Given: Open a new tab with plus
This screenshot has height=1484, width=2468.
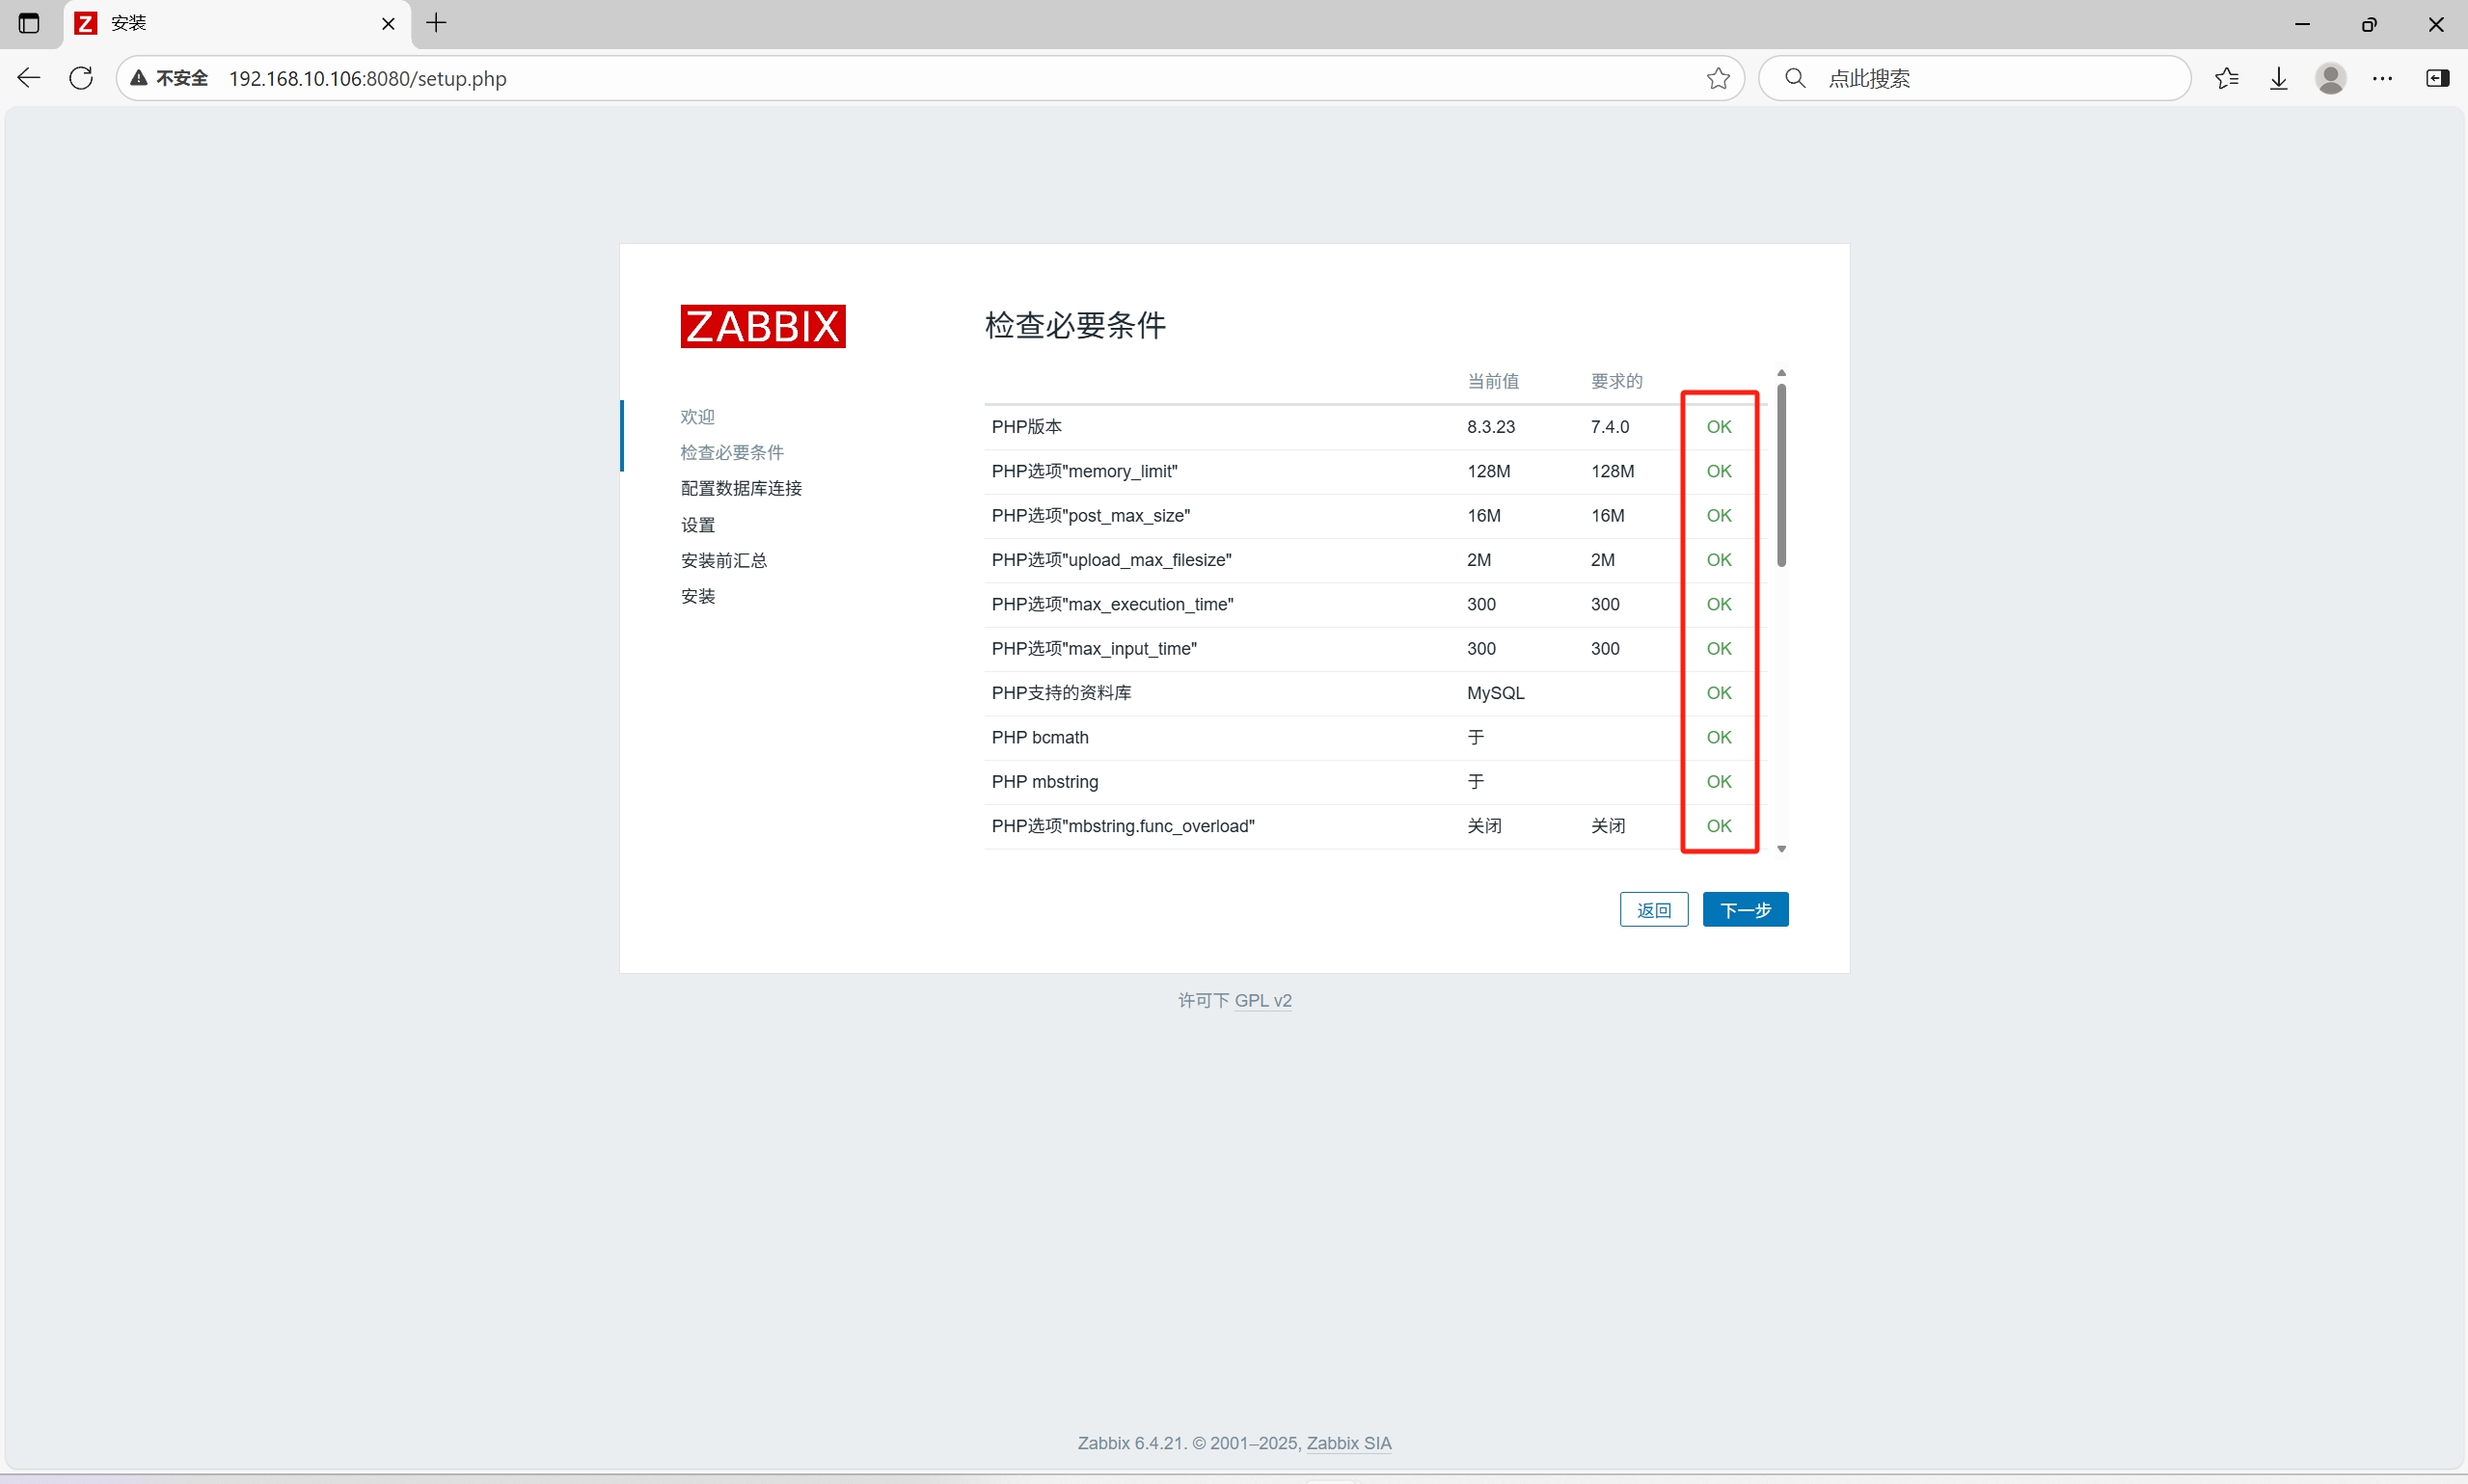Looking at the screenshot, I should (436, 23).
